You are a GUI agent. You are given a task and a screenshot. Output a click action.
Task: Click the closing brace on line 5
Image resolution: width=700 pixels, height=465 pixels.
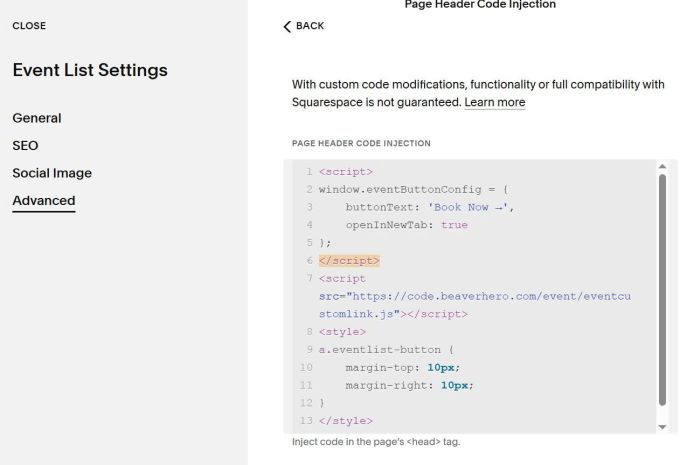pyautogui.click(x=325, y=243)
